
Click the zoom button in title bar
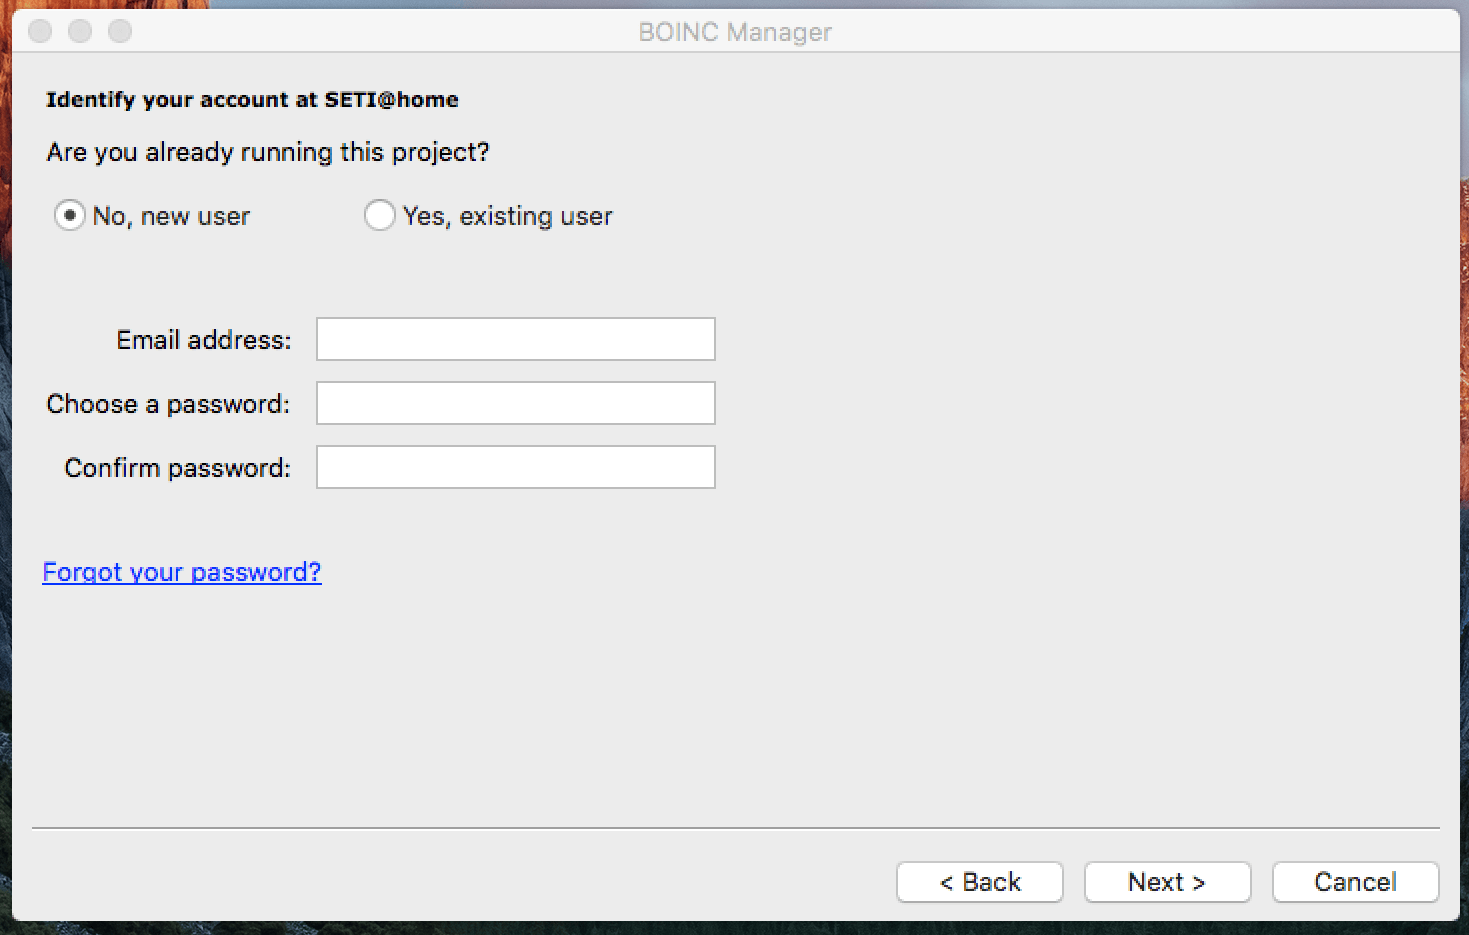[x=120, y=31]
